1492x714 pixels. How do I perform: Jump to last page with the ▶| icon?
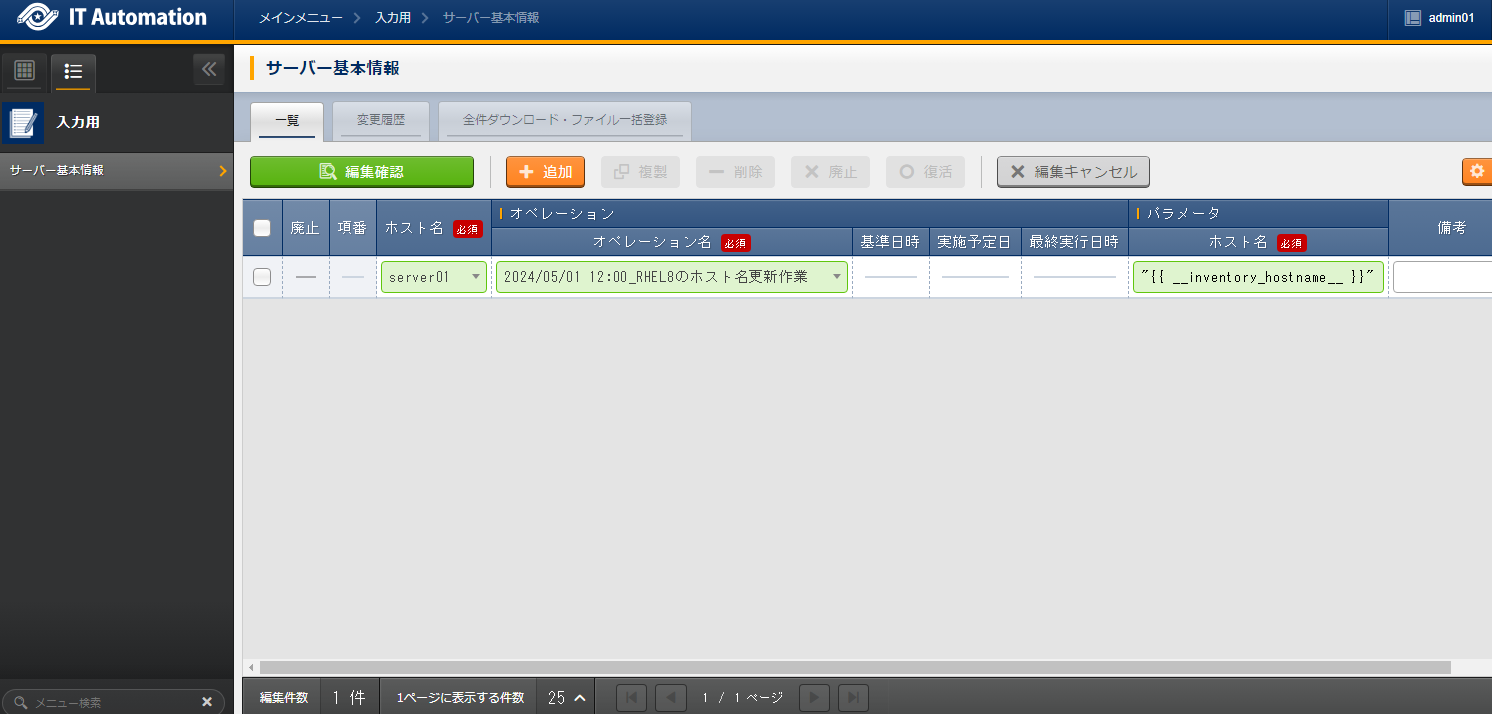coord(853,697)
